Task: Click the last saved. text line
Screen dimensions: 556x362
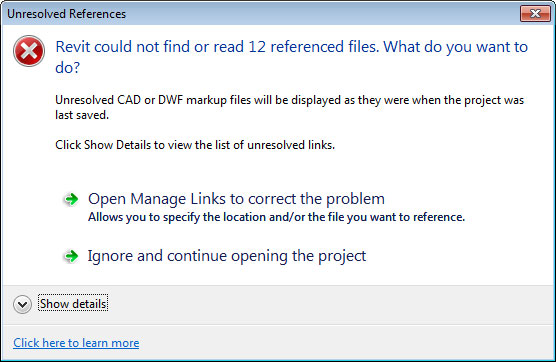Action: tap(82, 115)
